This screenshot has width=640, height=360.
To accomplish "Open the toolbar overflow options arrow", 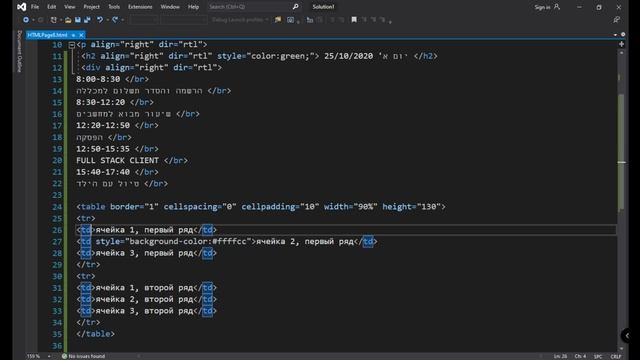I will [390, 21].
